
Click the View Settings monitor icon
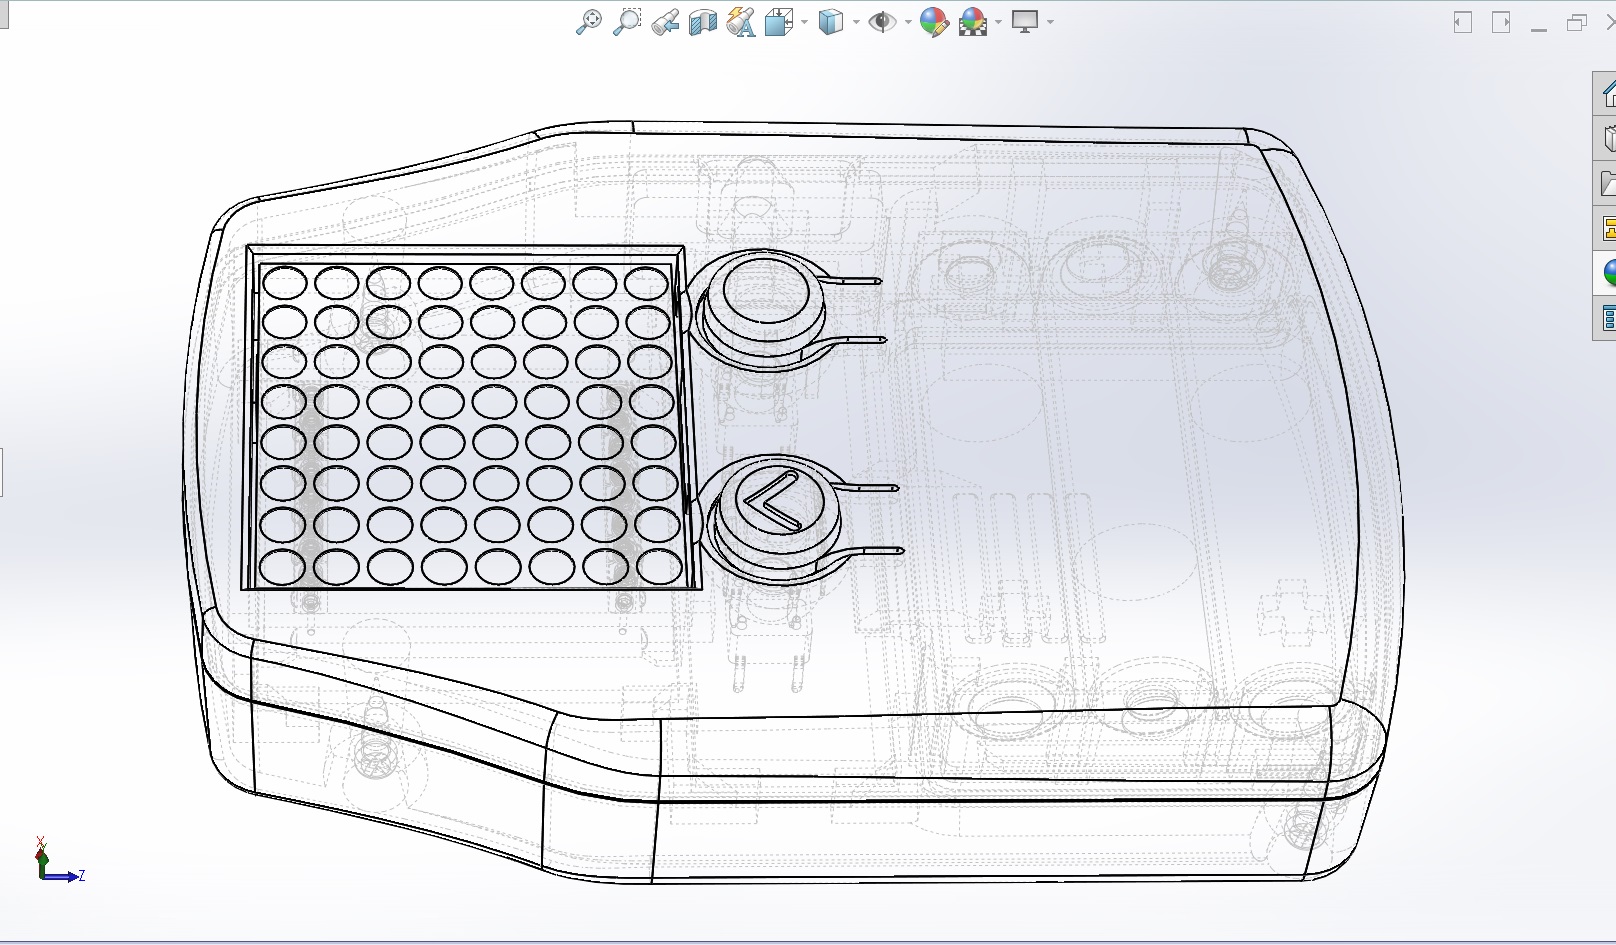coord(1025,22)
